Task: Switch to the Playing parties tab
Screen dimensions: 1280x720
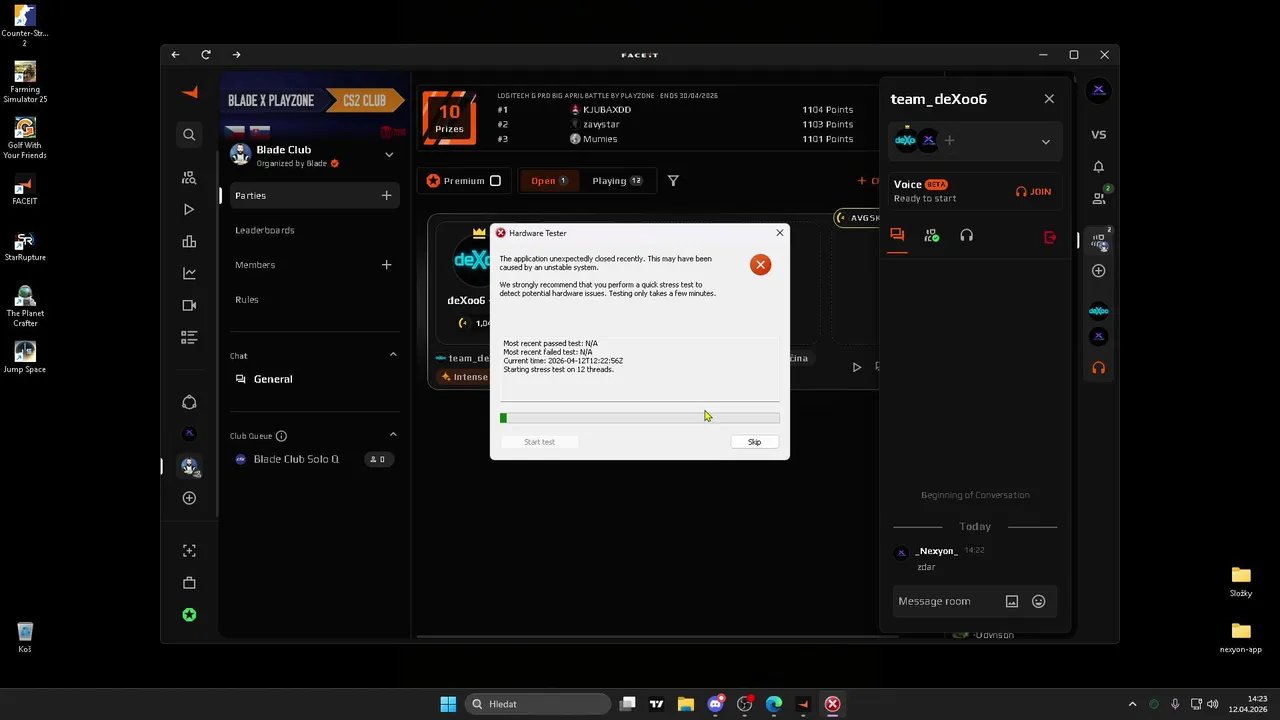Action: click(x=616, y=181)
